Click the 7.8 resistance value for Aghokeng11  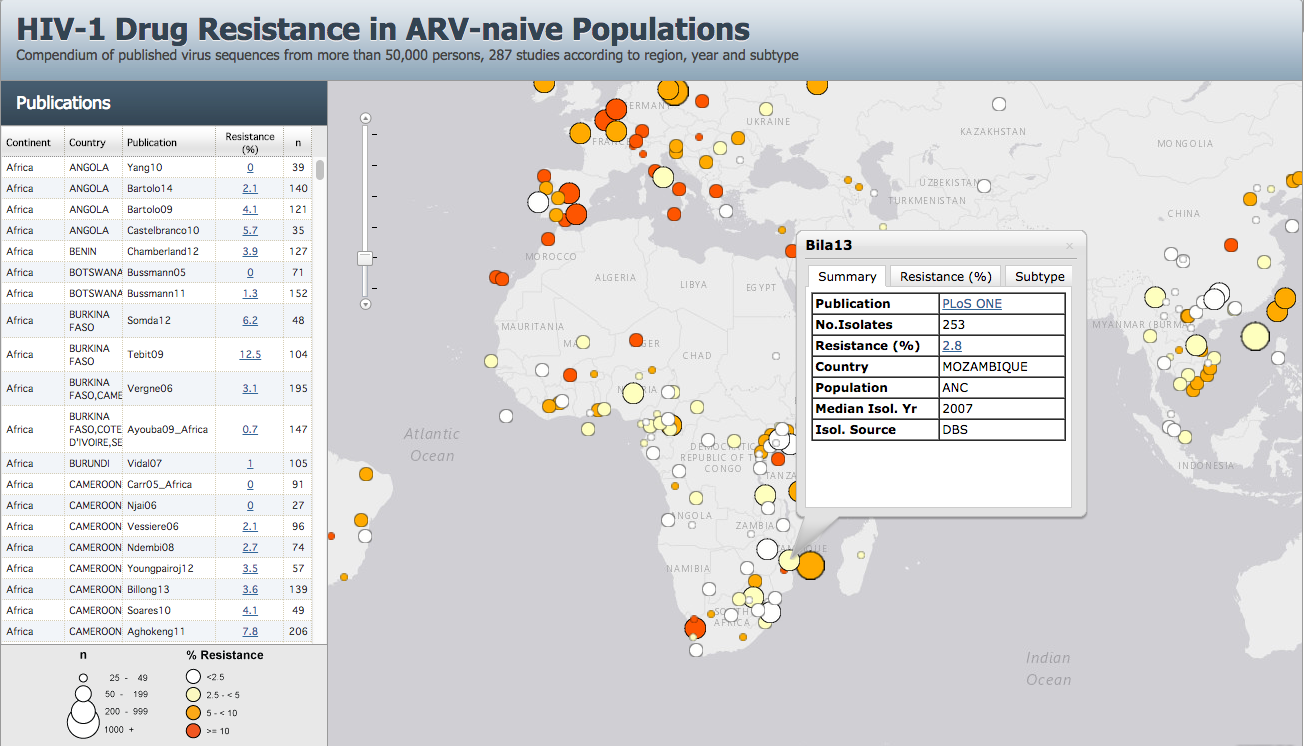point(250,632)
